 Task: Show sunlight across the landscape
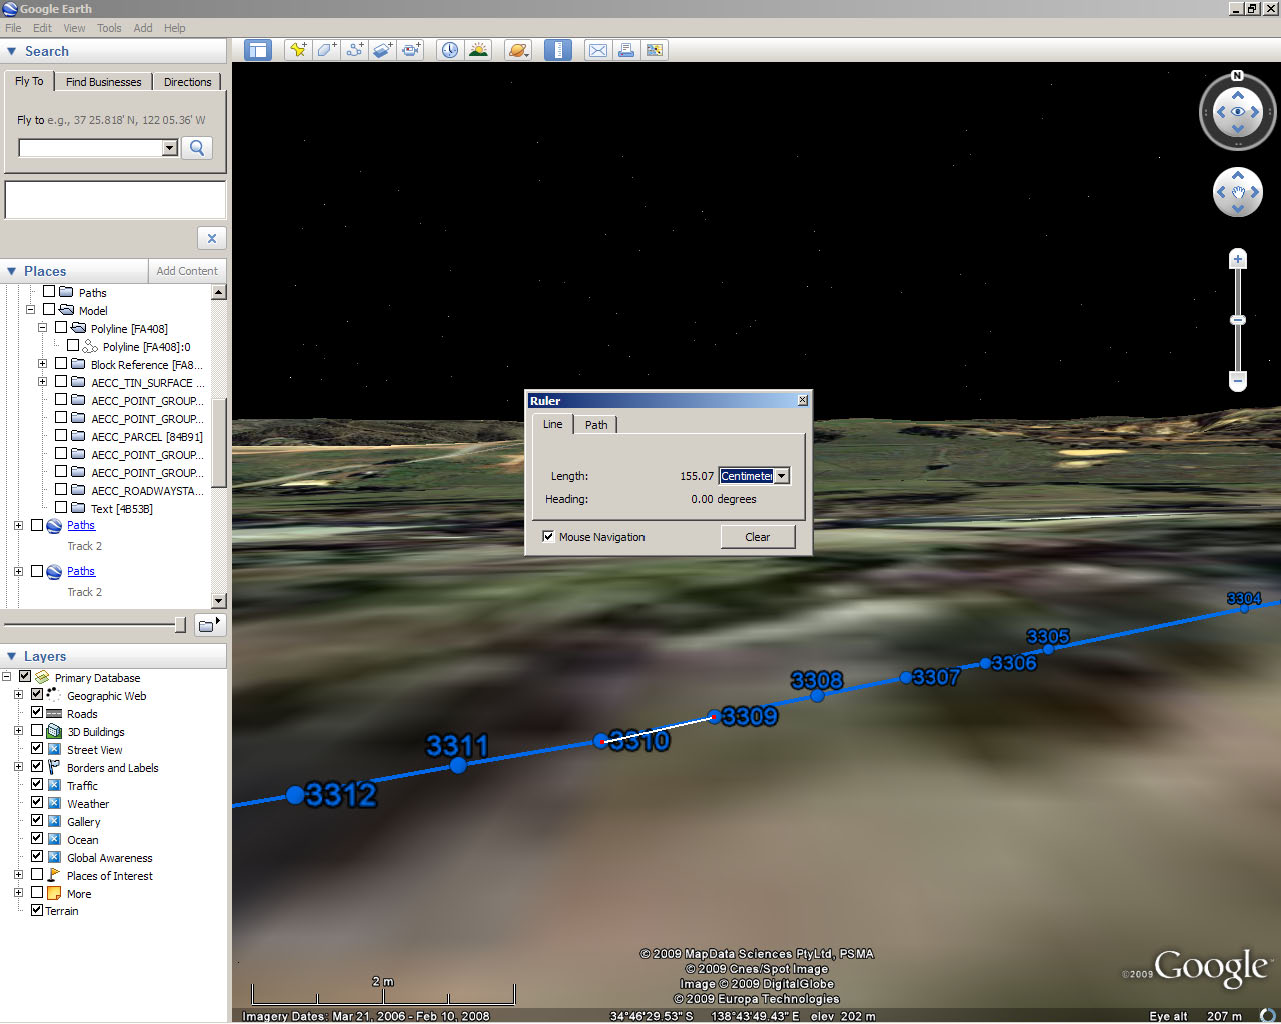(x=478, y=50)
